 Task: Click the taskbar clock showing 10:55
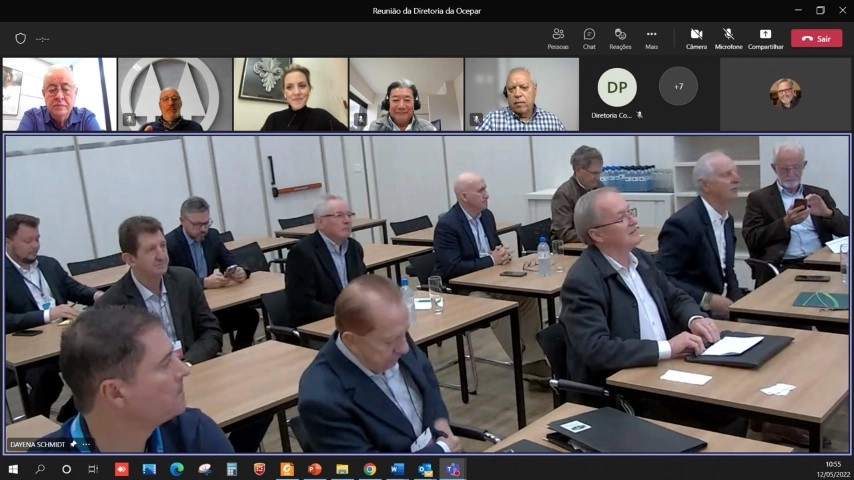pyautogui.click(x=833, y=469)
